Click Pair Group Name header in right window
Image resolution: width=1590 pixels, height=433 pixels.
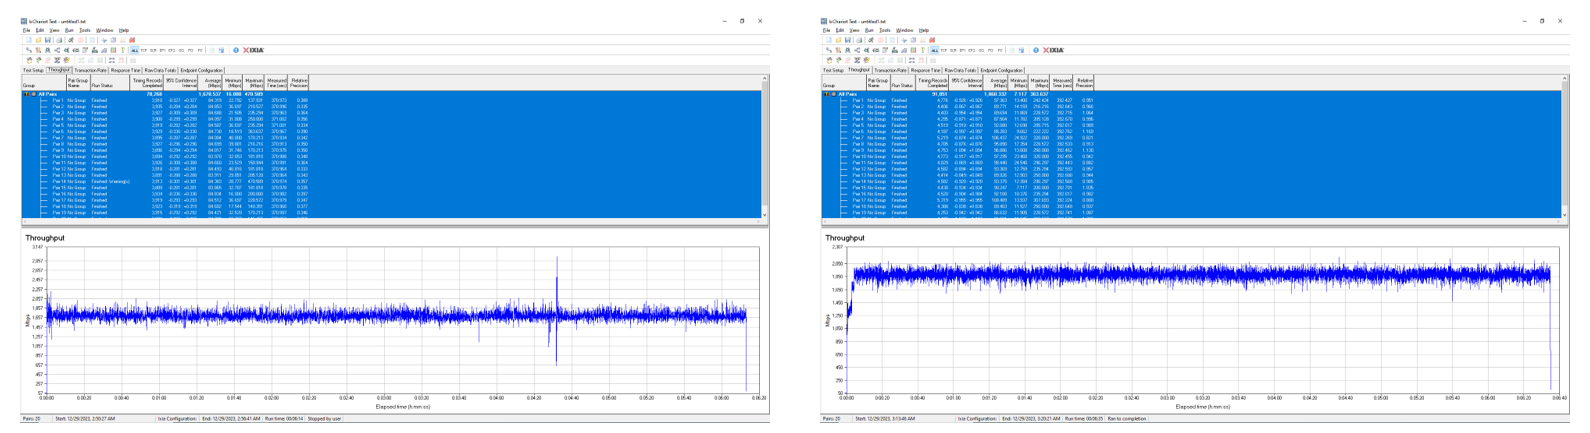(877, 83)
